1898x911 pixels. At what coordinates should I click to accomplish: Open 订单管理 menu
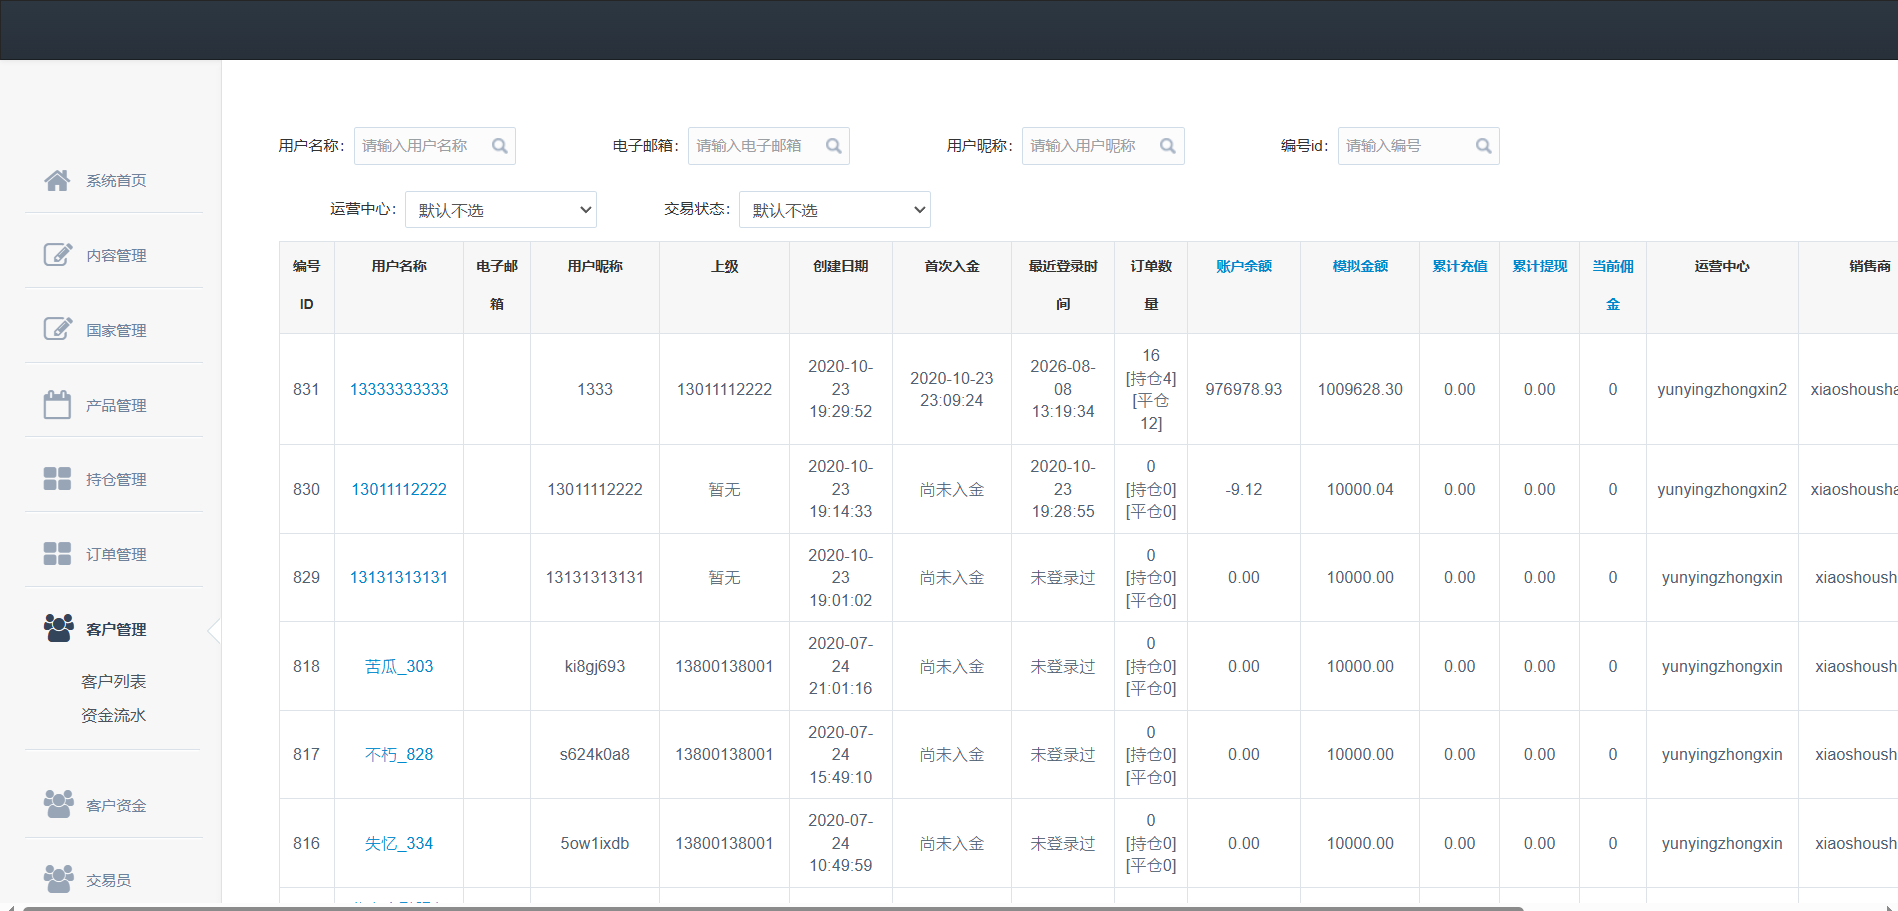116,555
